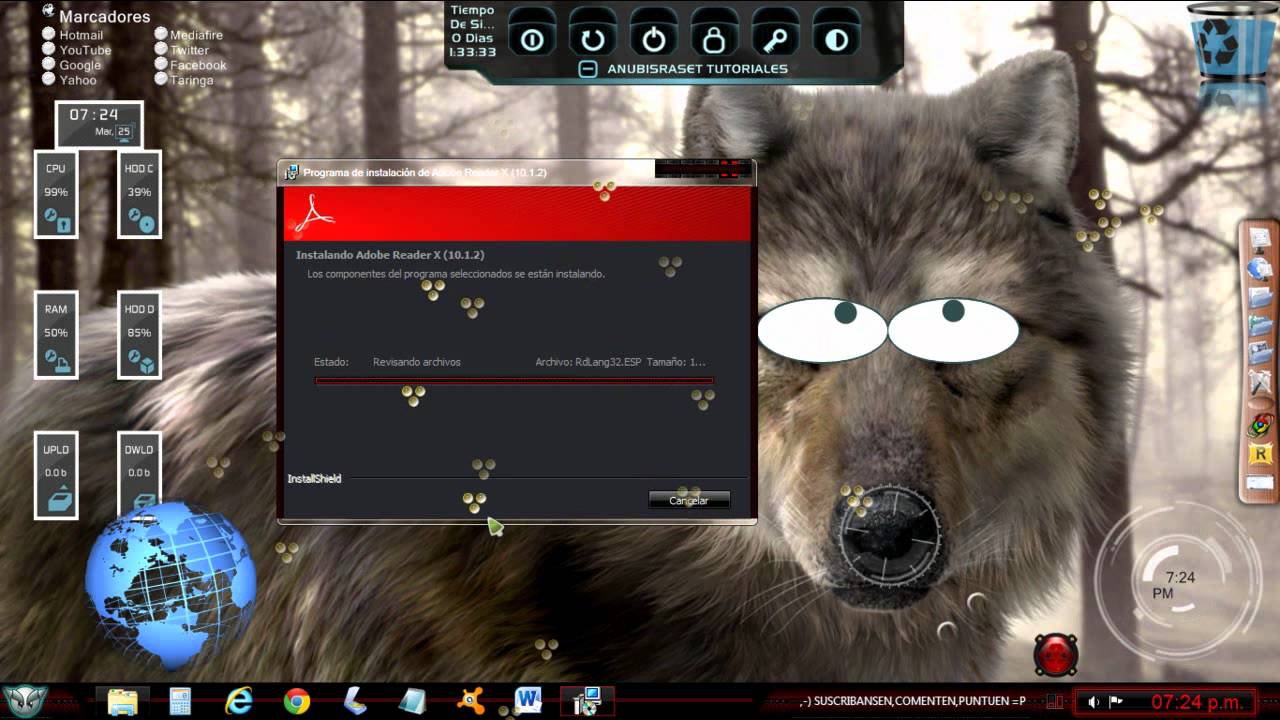Click the UPLD upload speed gadget
Image resolution: width=1280 pixels, height=720 pixels.
tap(56, 475)
